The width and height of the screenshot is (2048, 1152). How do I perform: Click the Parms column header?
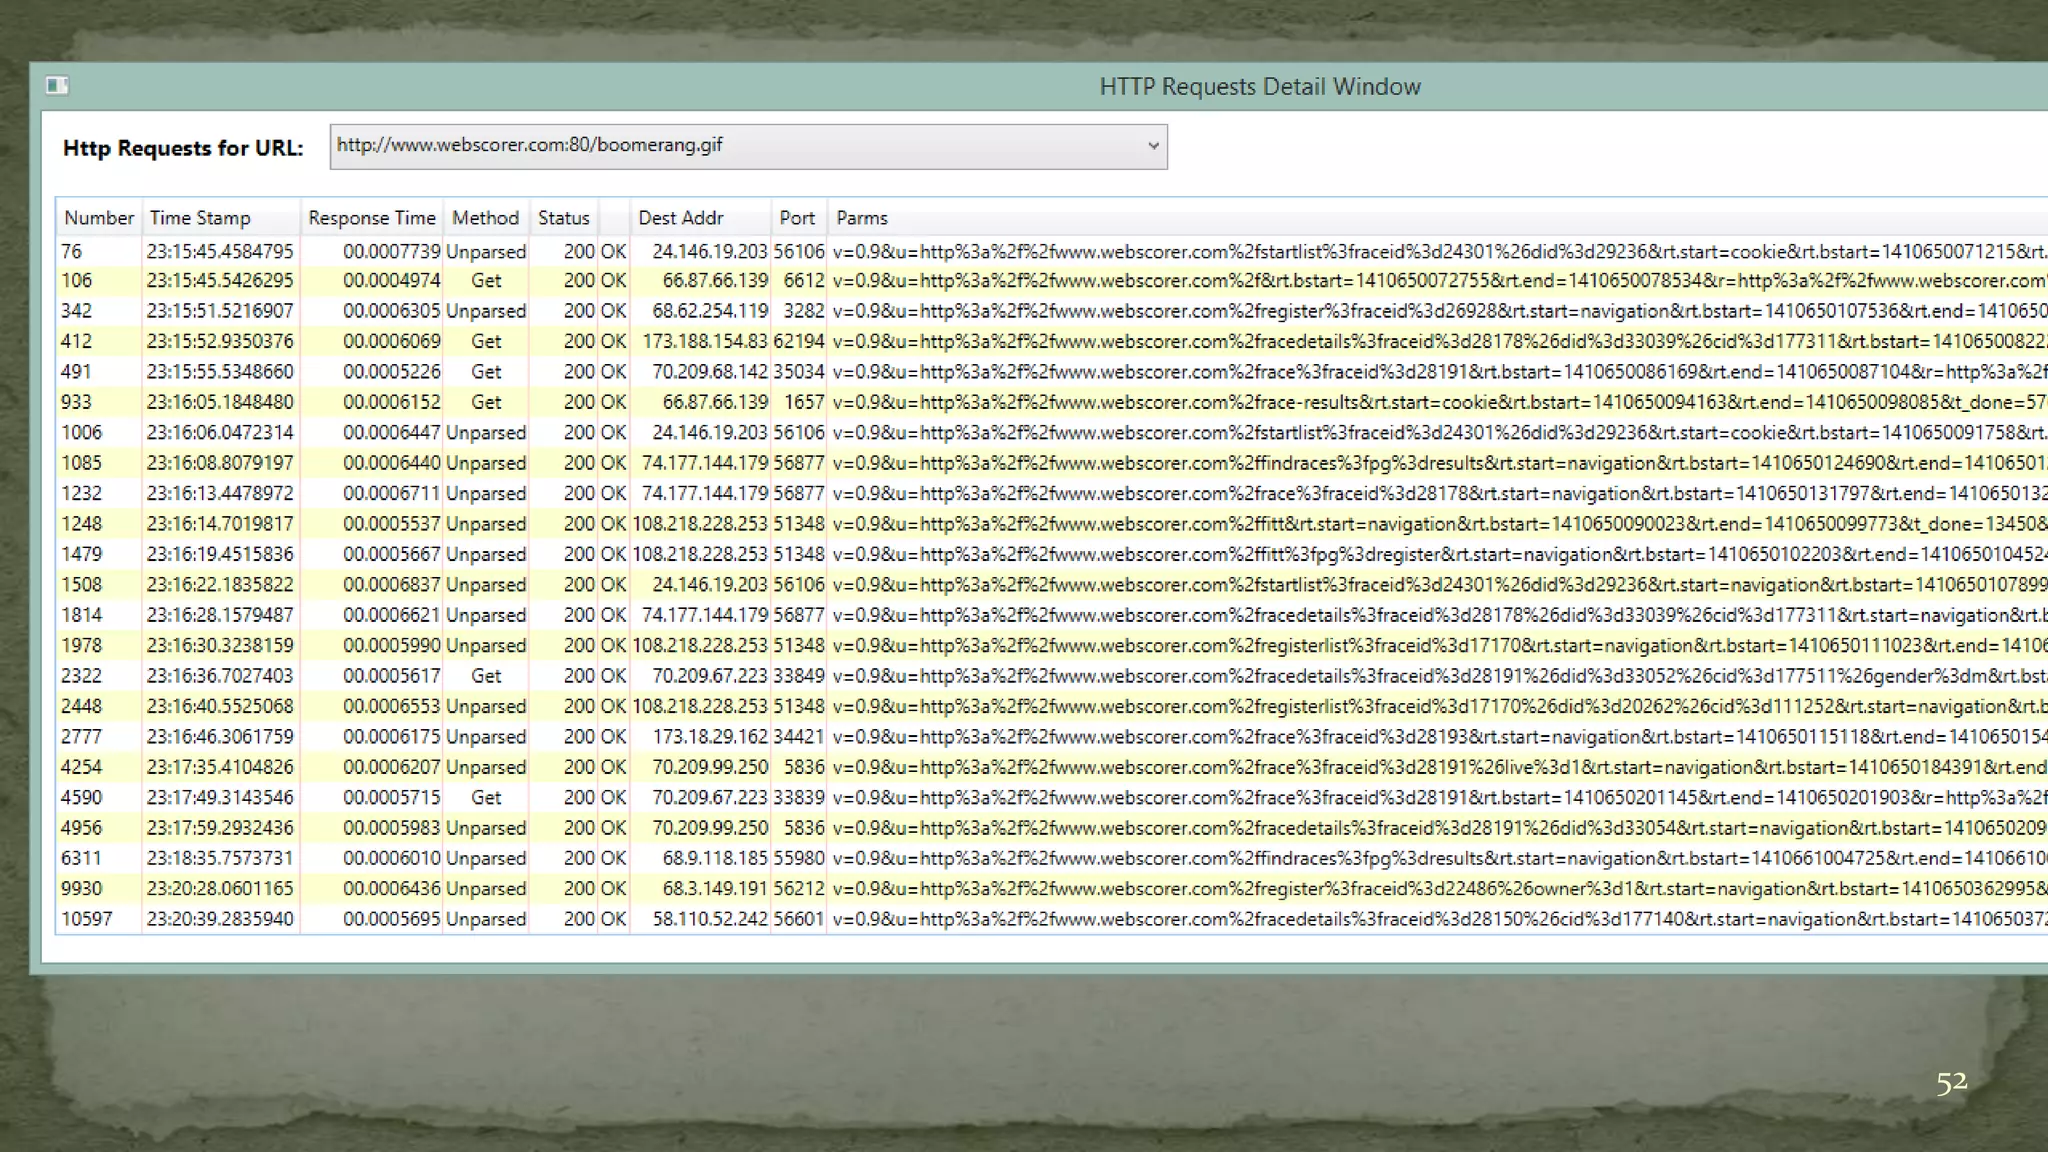861,218
